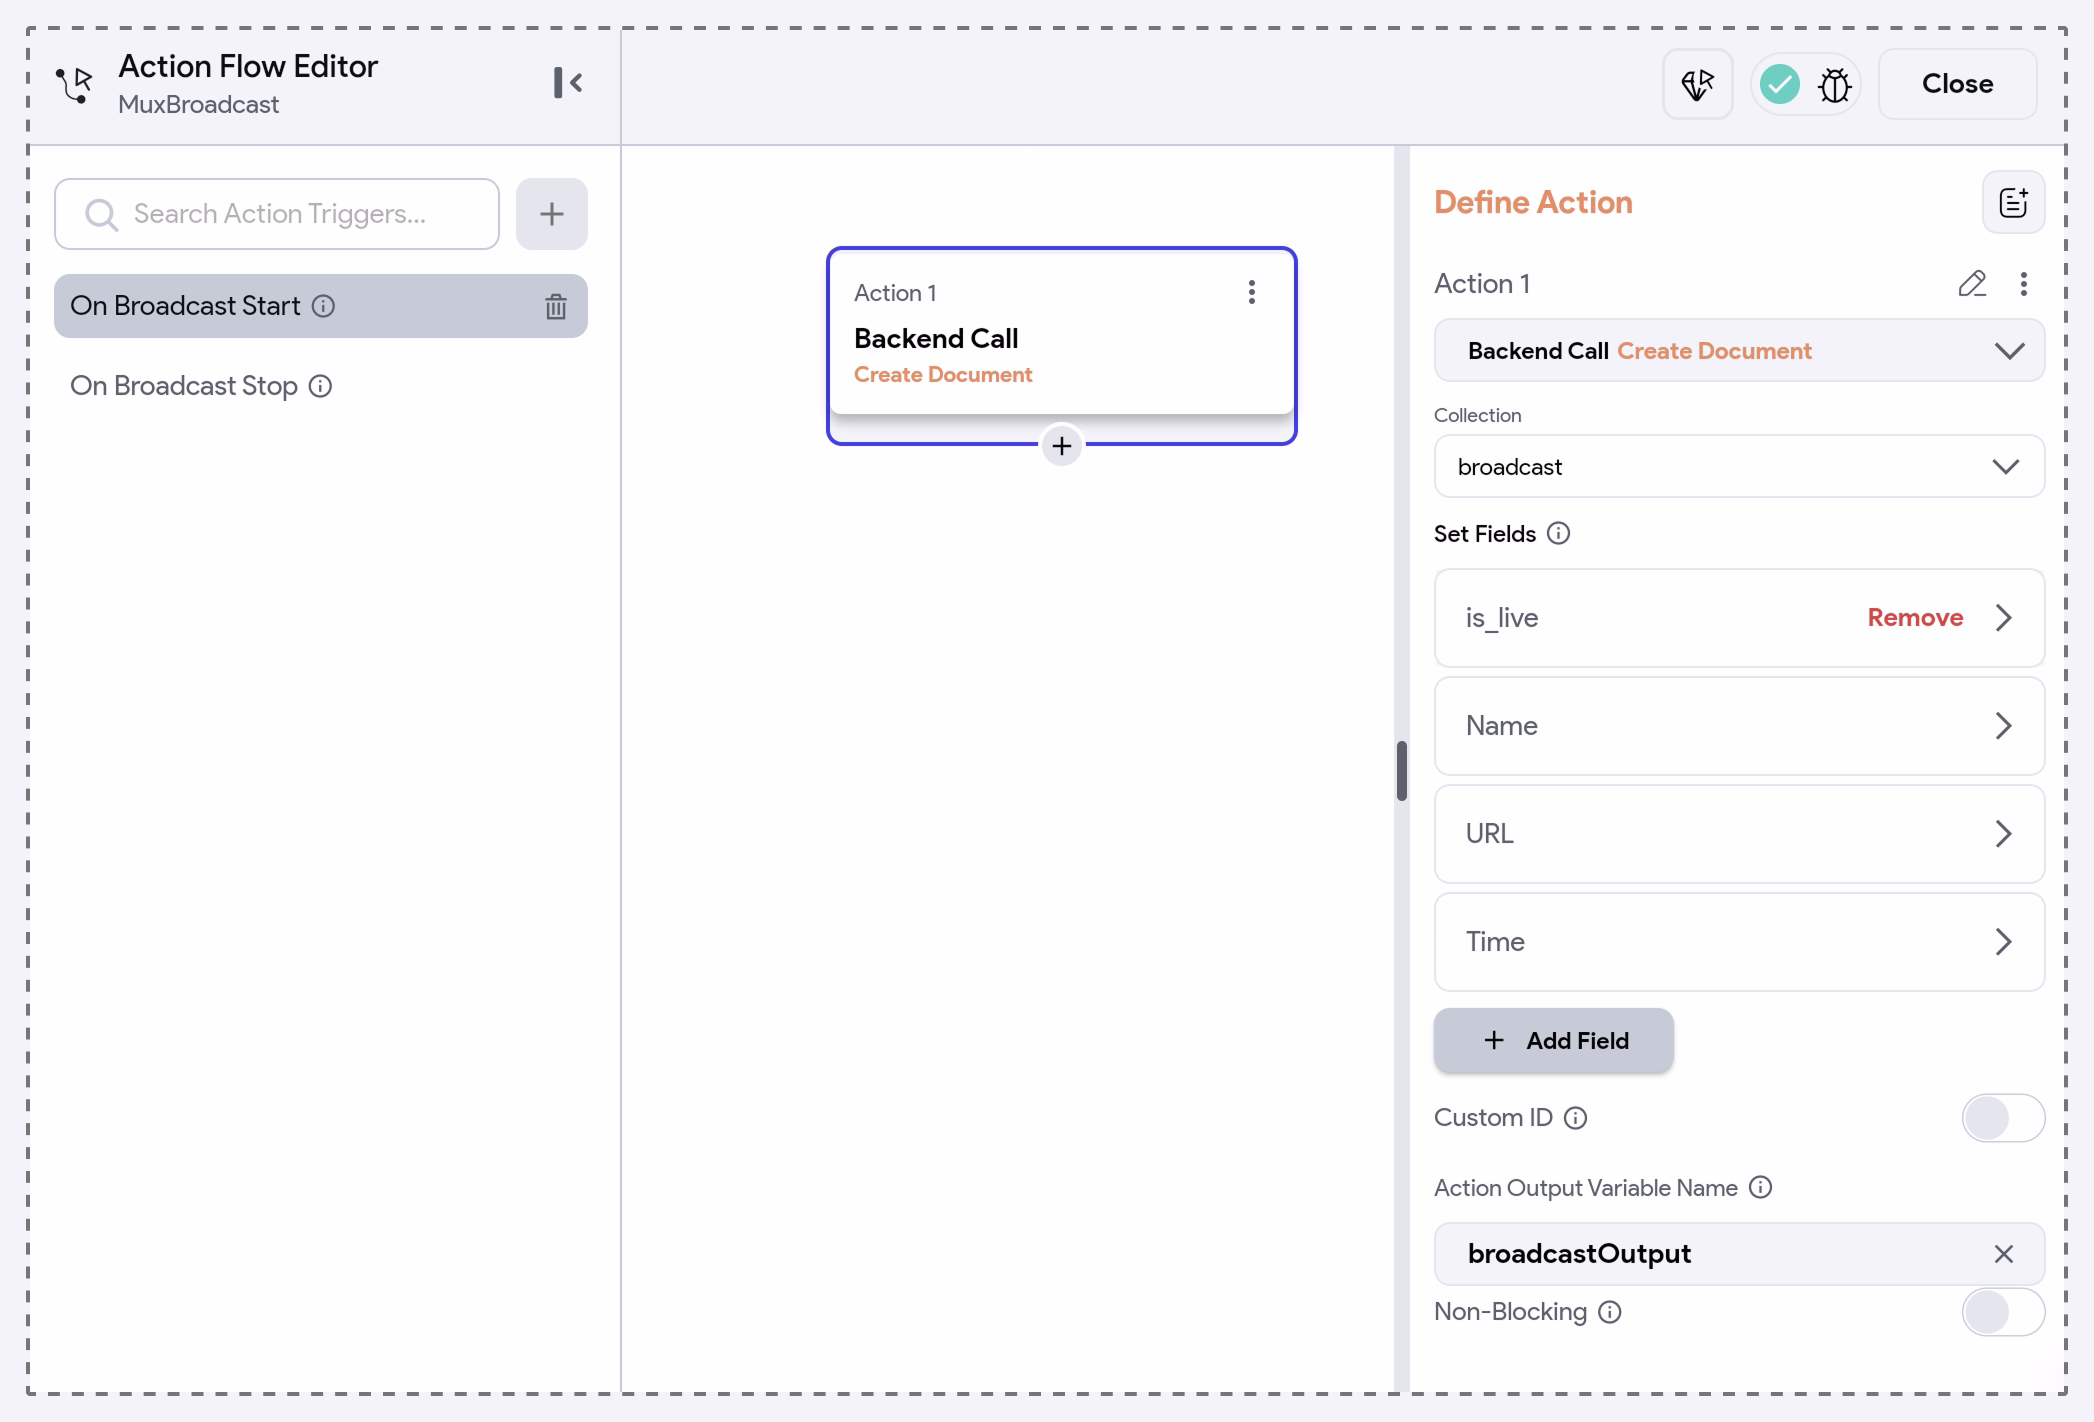This screenshot has width=2094, height=1422.
Task: Toggle the Custom ID switch
Action: [x=2003, y=1118]
